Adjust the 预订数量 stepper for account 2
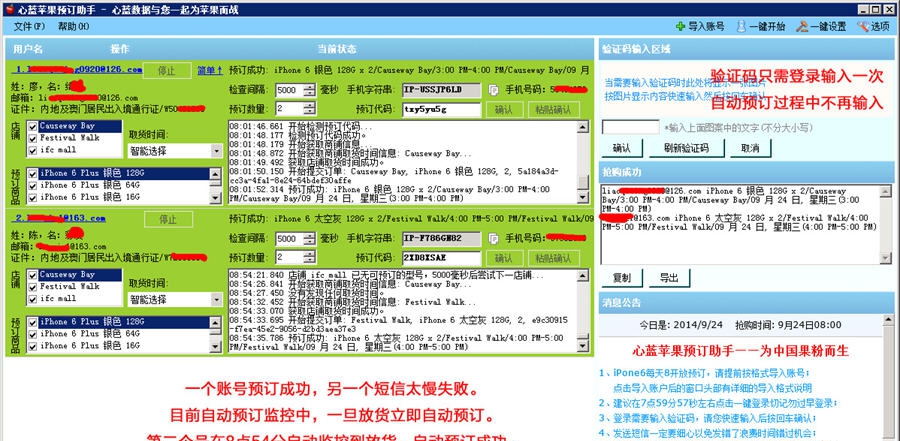The height and width of the screenshot is (441, 900). pos(310,257)
